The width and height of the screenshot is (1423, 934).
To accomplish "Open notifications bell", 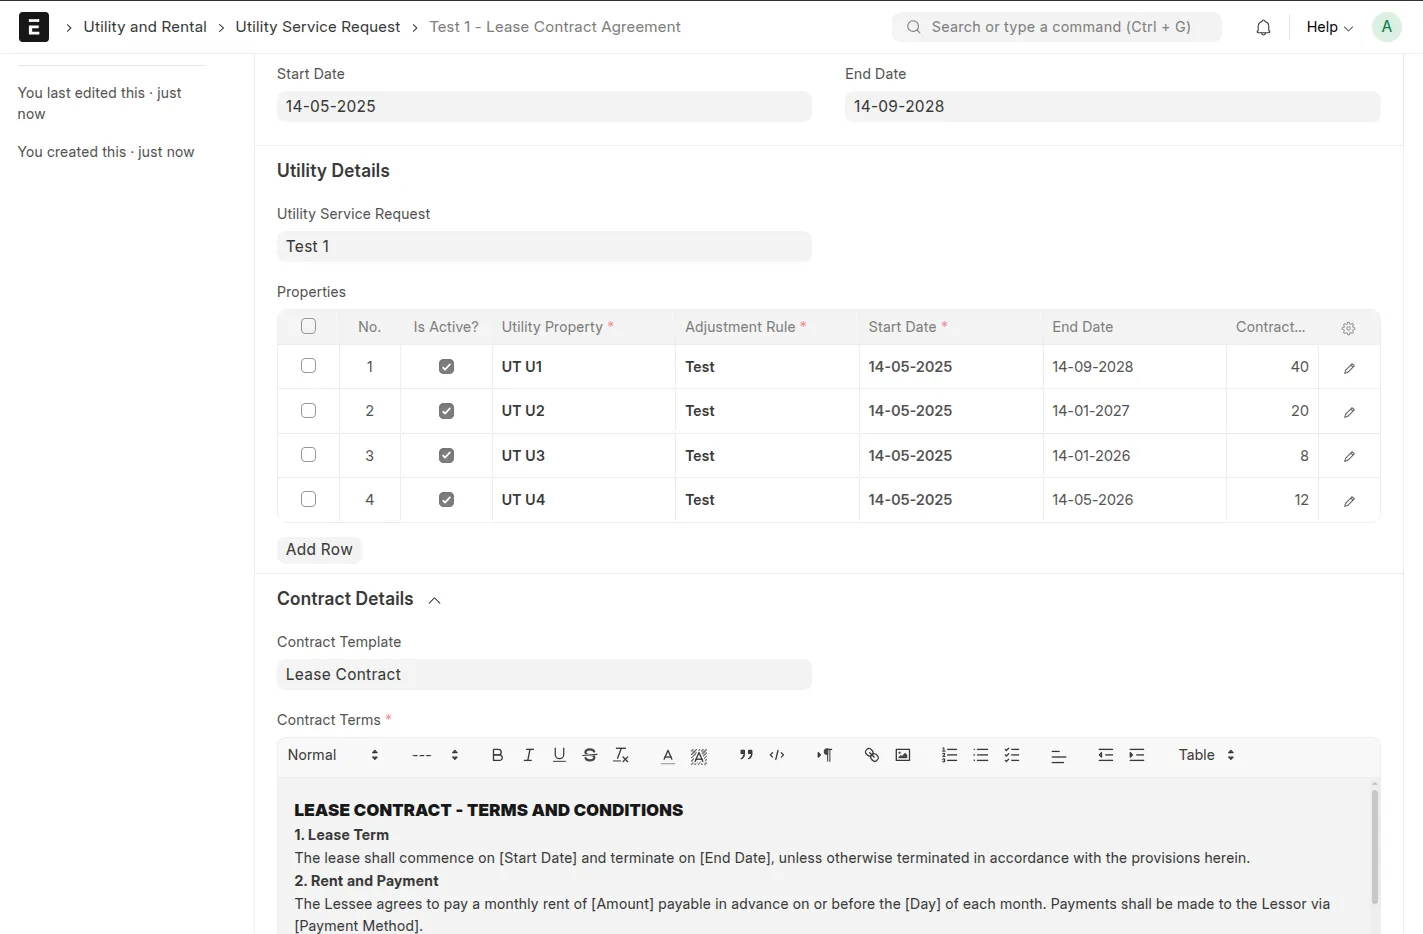I will [x=1263, y=27].
